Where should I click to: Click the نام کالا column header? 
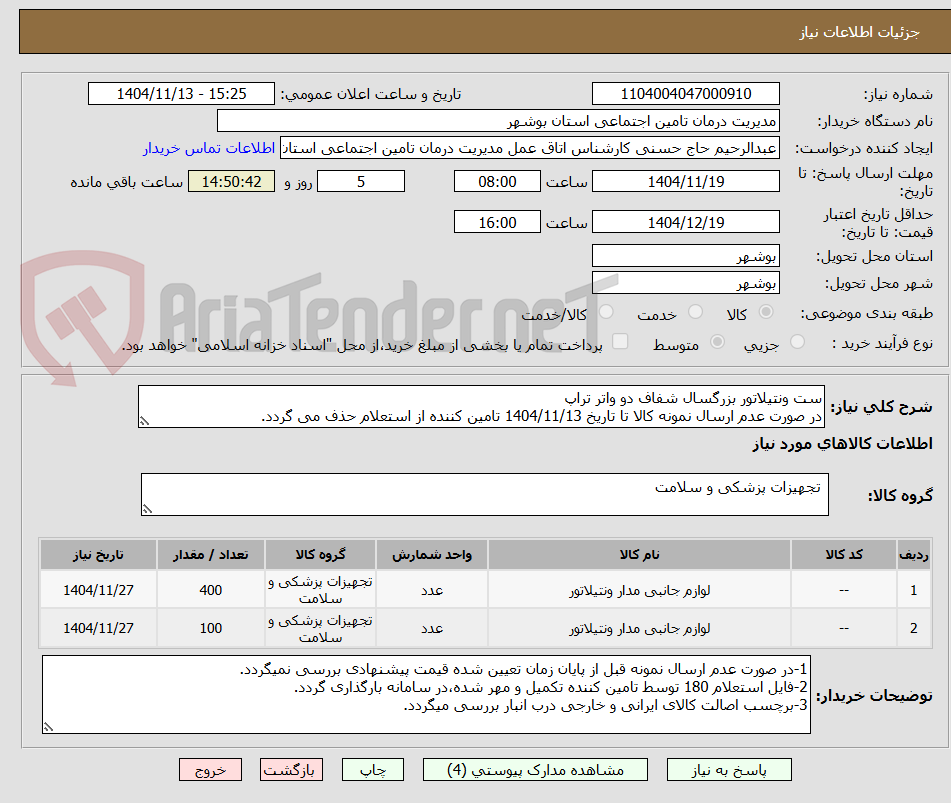click(x=639, y=554)
